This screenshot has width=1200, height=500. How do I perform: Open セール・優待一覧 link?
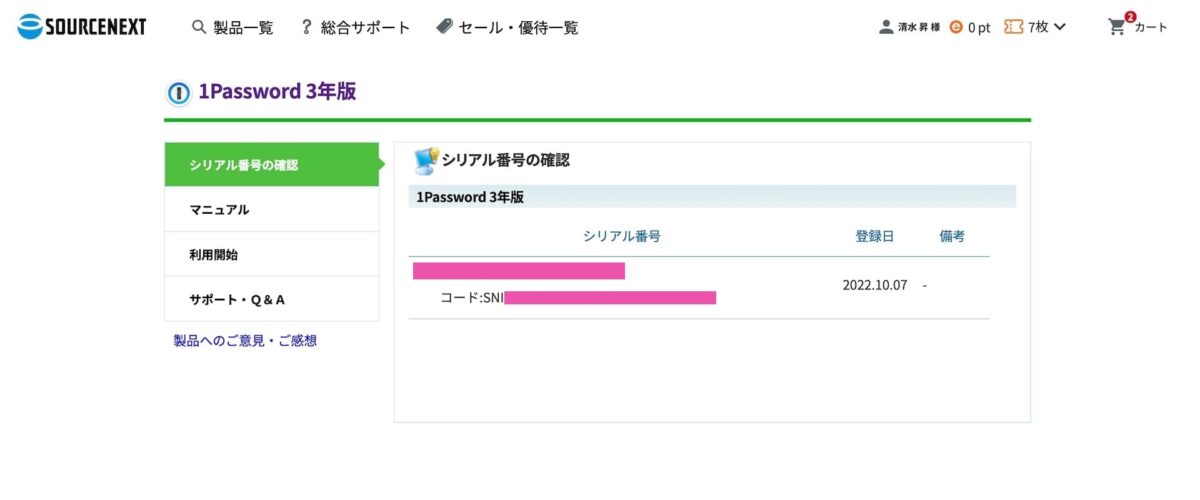[x=518, y=28]
